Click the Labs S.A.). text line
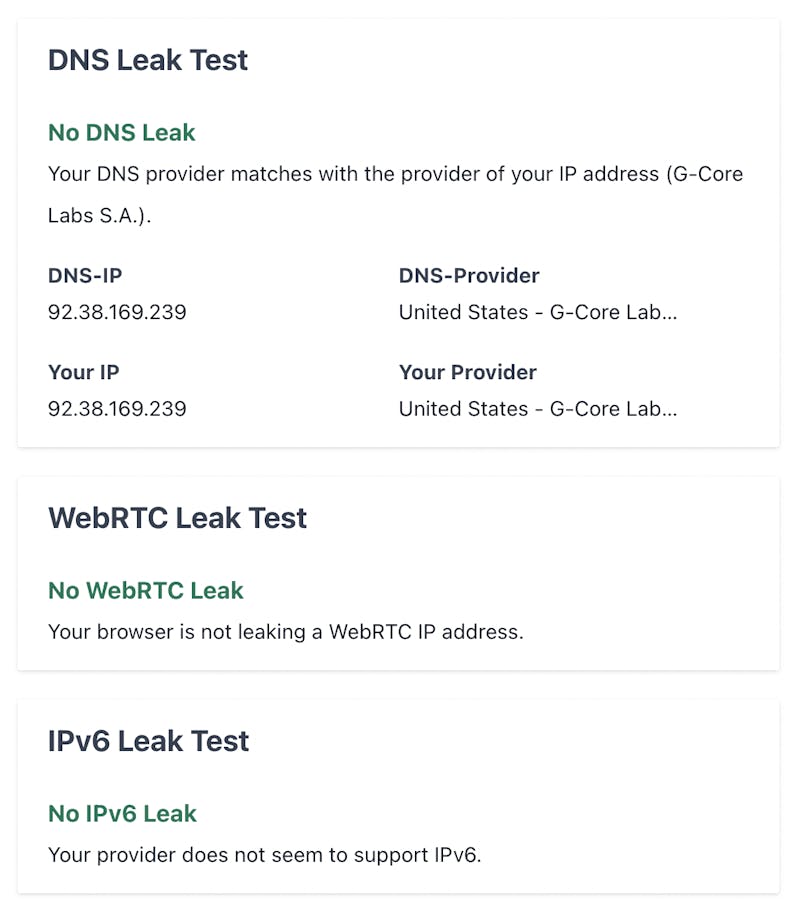The height and width of the screenshot is (914, 800). [100, 216]
